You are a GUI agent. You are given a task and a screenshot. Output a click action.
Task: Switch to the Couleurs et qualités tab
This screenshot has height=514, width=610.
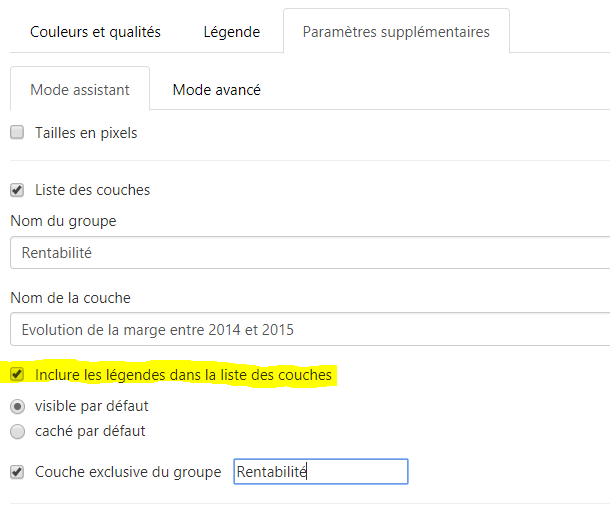(x=95, y=32)
